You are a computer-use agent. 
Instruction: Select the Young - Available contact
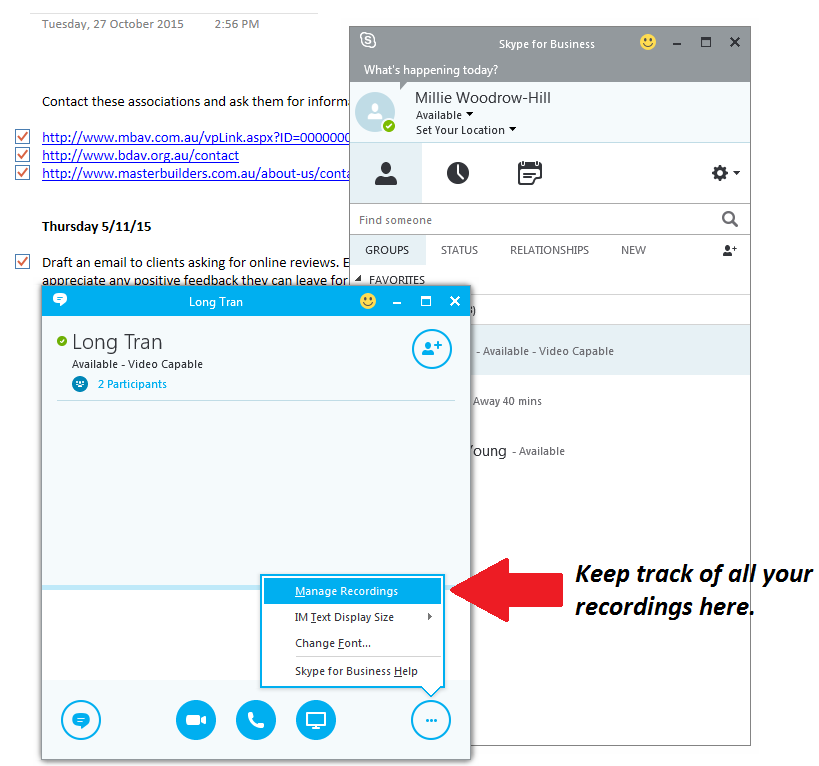[x=610, y=451]
